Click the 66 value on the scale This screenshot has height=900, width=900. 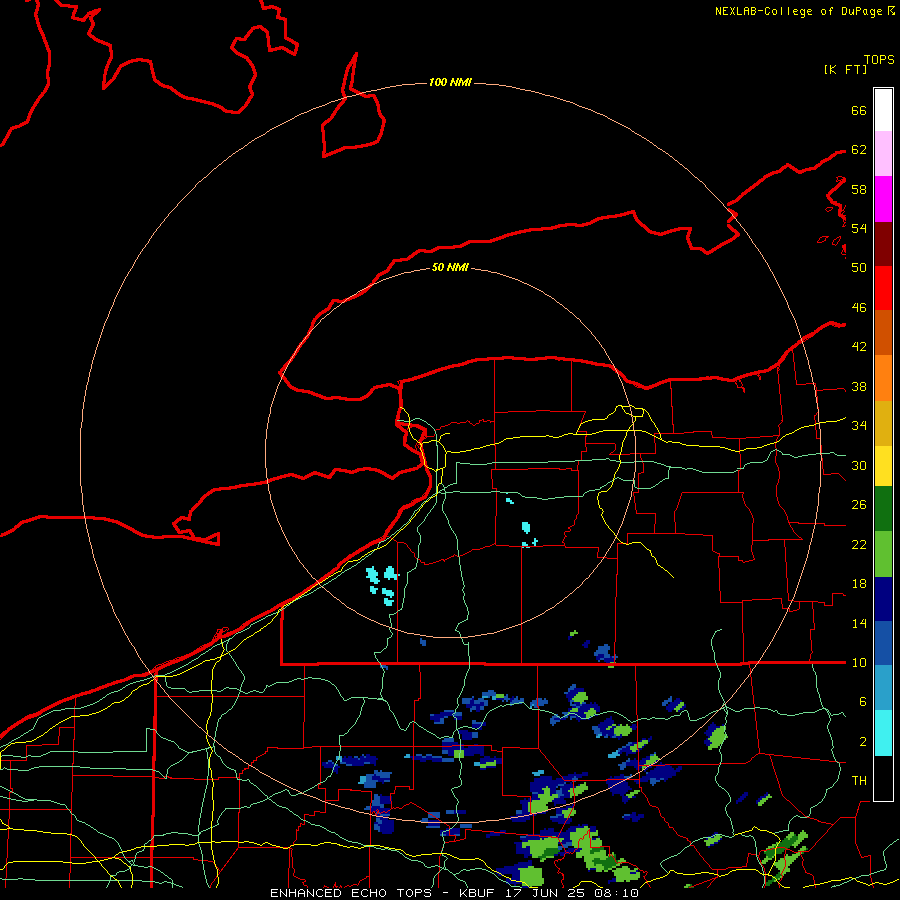(859, 110)
